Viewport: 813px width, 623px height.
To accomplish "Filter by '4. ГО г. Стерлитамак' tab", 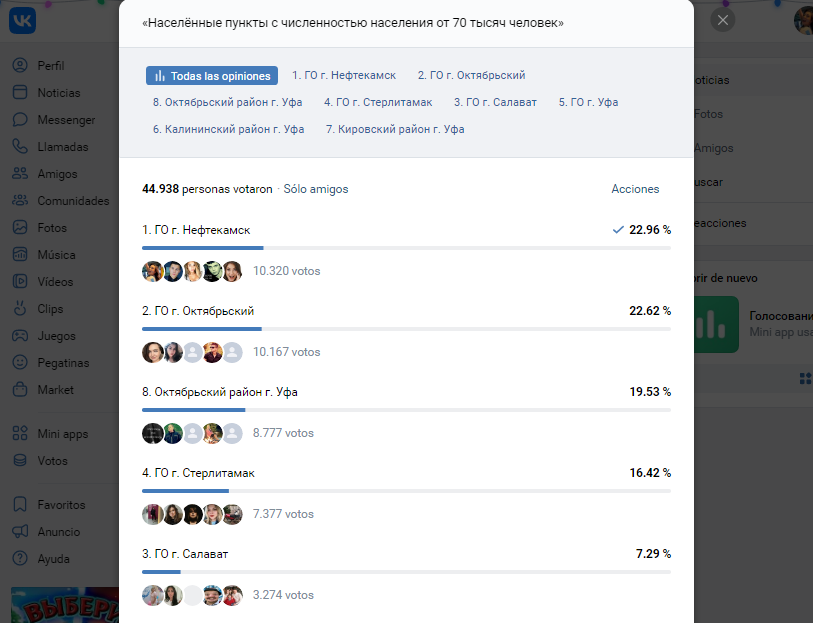I will click(380, 102).
